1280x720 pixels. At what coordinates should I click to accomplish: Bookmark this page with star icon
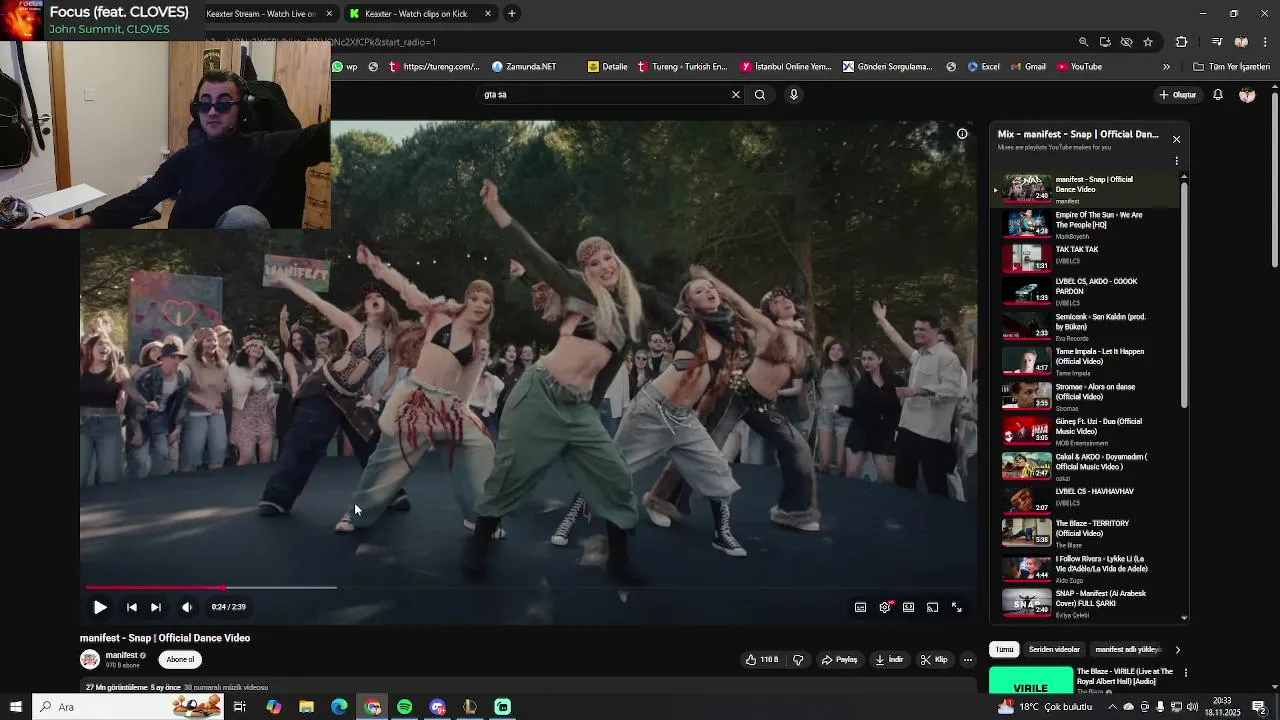[x=1148, y=42]
